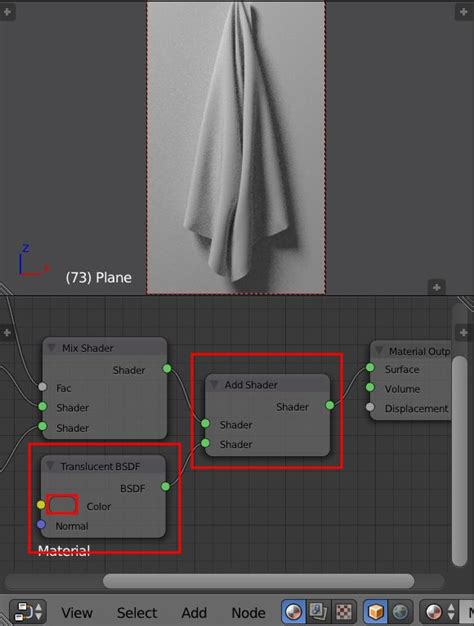Open the Add menu
Image resolution: width=474 pixels, height=626 pixels.
click(194, 612)
